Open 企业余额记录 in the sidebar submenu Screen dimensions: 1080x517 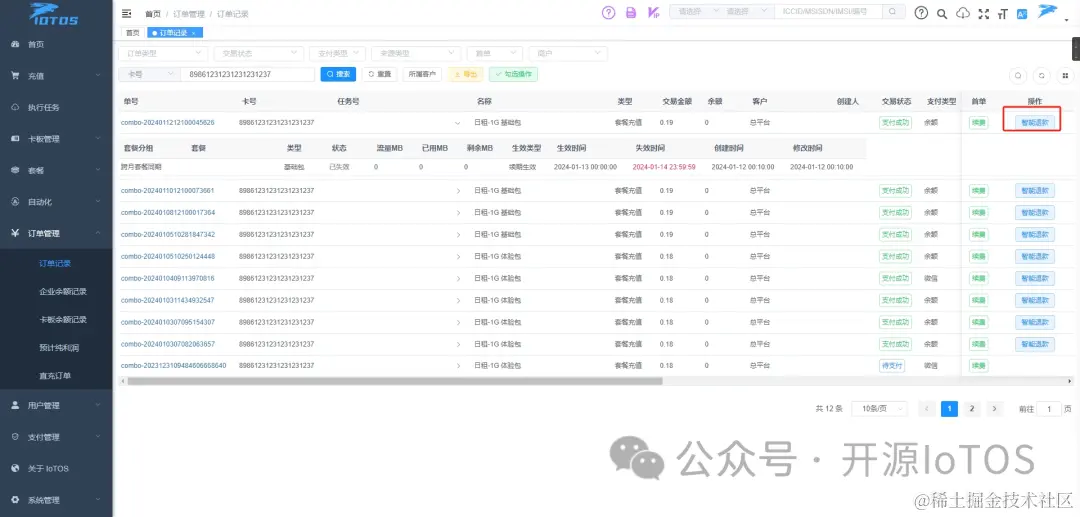tap(63, 292)
